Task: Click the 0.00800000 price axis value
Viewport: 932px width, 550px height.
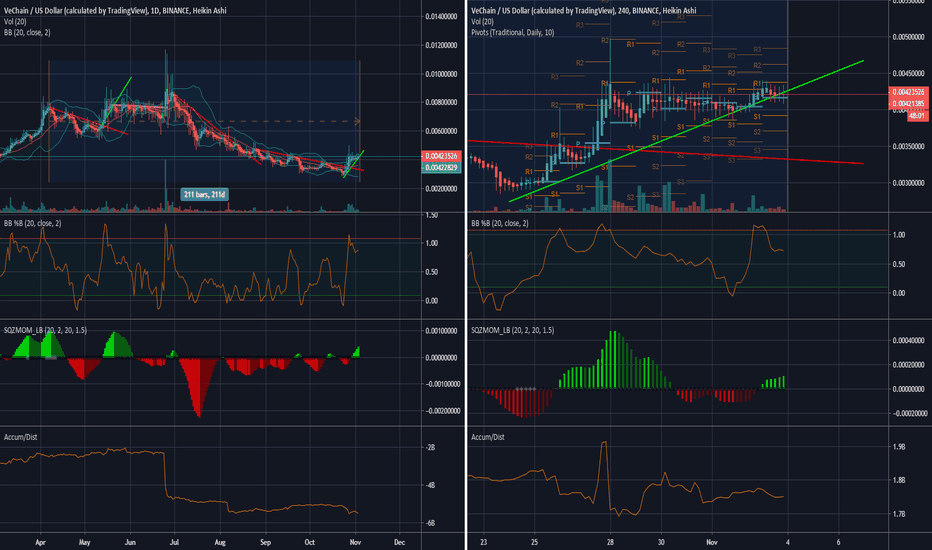Action: click(x=442, y=102)
